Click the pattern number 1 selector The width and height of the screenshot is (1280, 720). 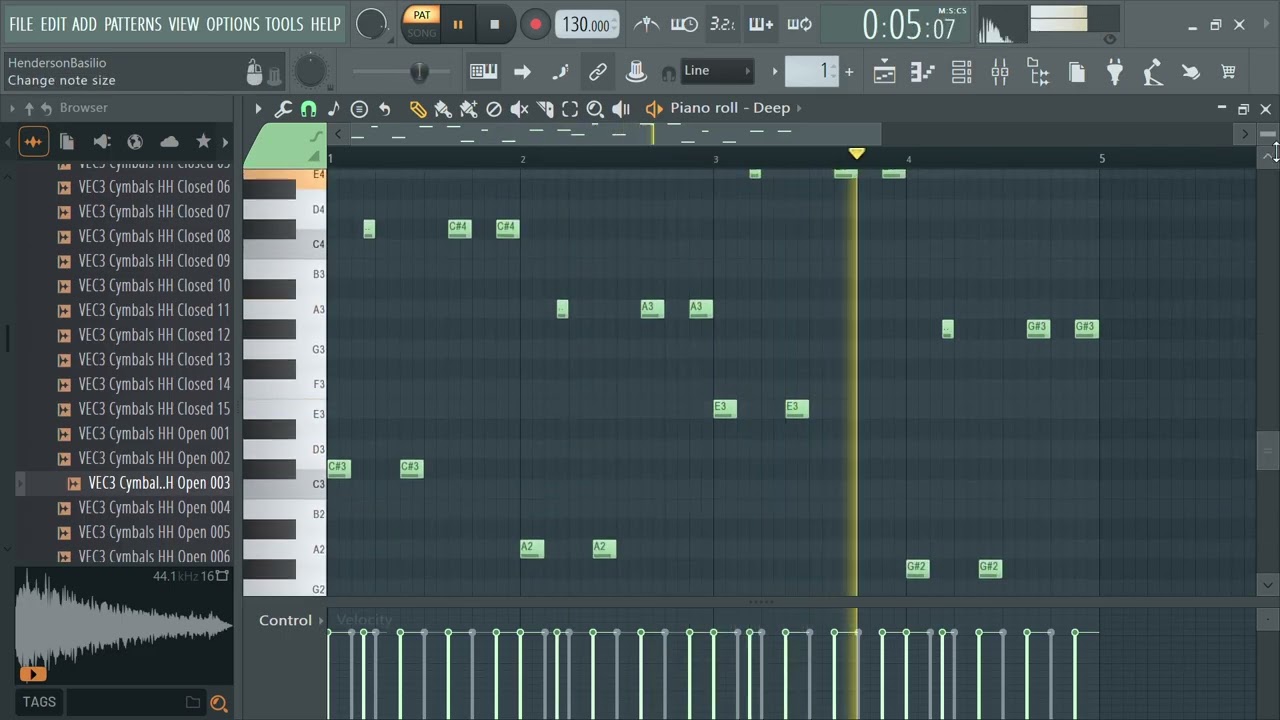pyautogui.click(x=811, y=71)
